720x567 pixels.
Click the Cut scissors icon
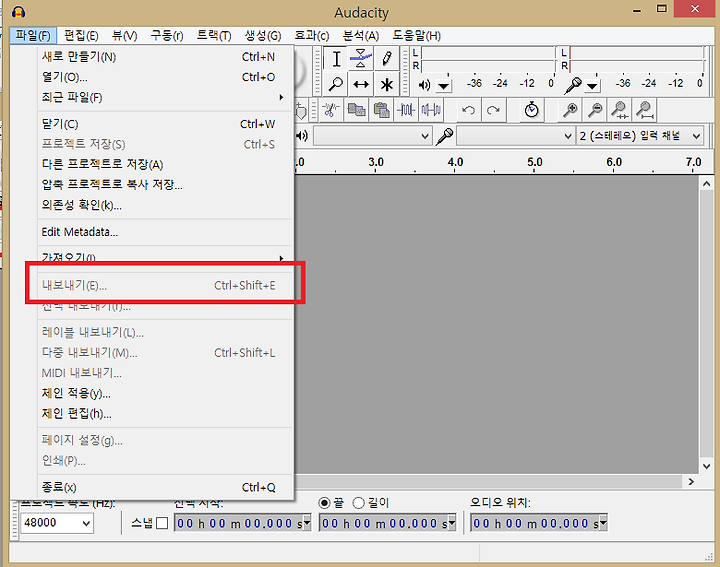coord(331,110)
